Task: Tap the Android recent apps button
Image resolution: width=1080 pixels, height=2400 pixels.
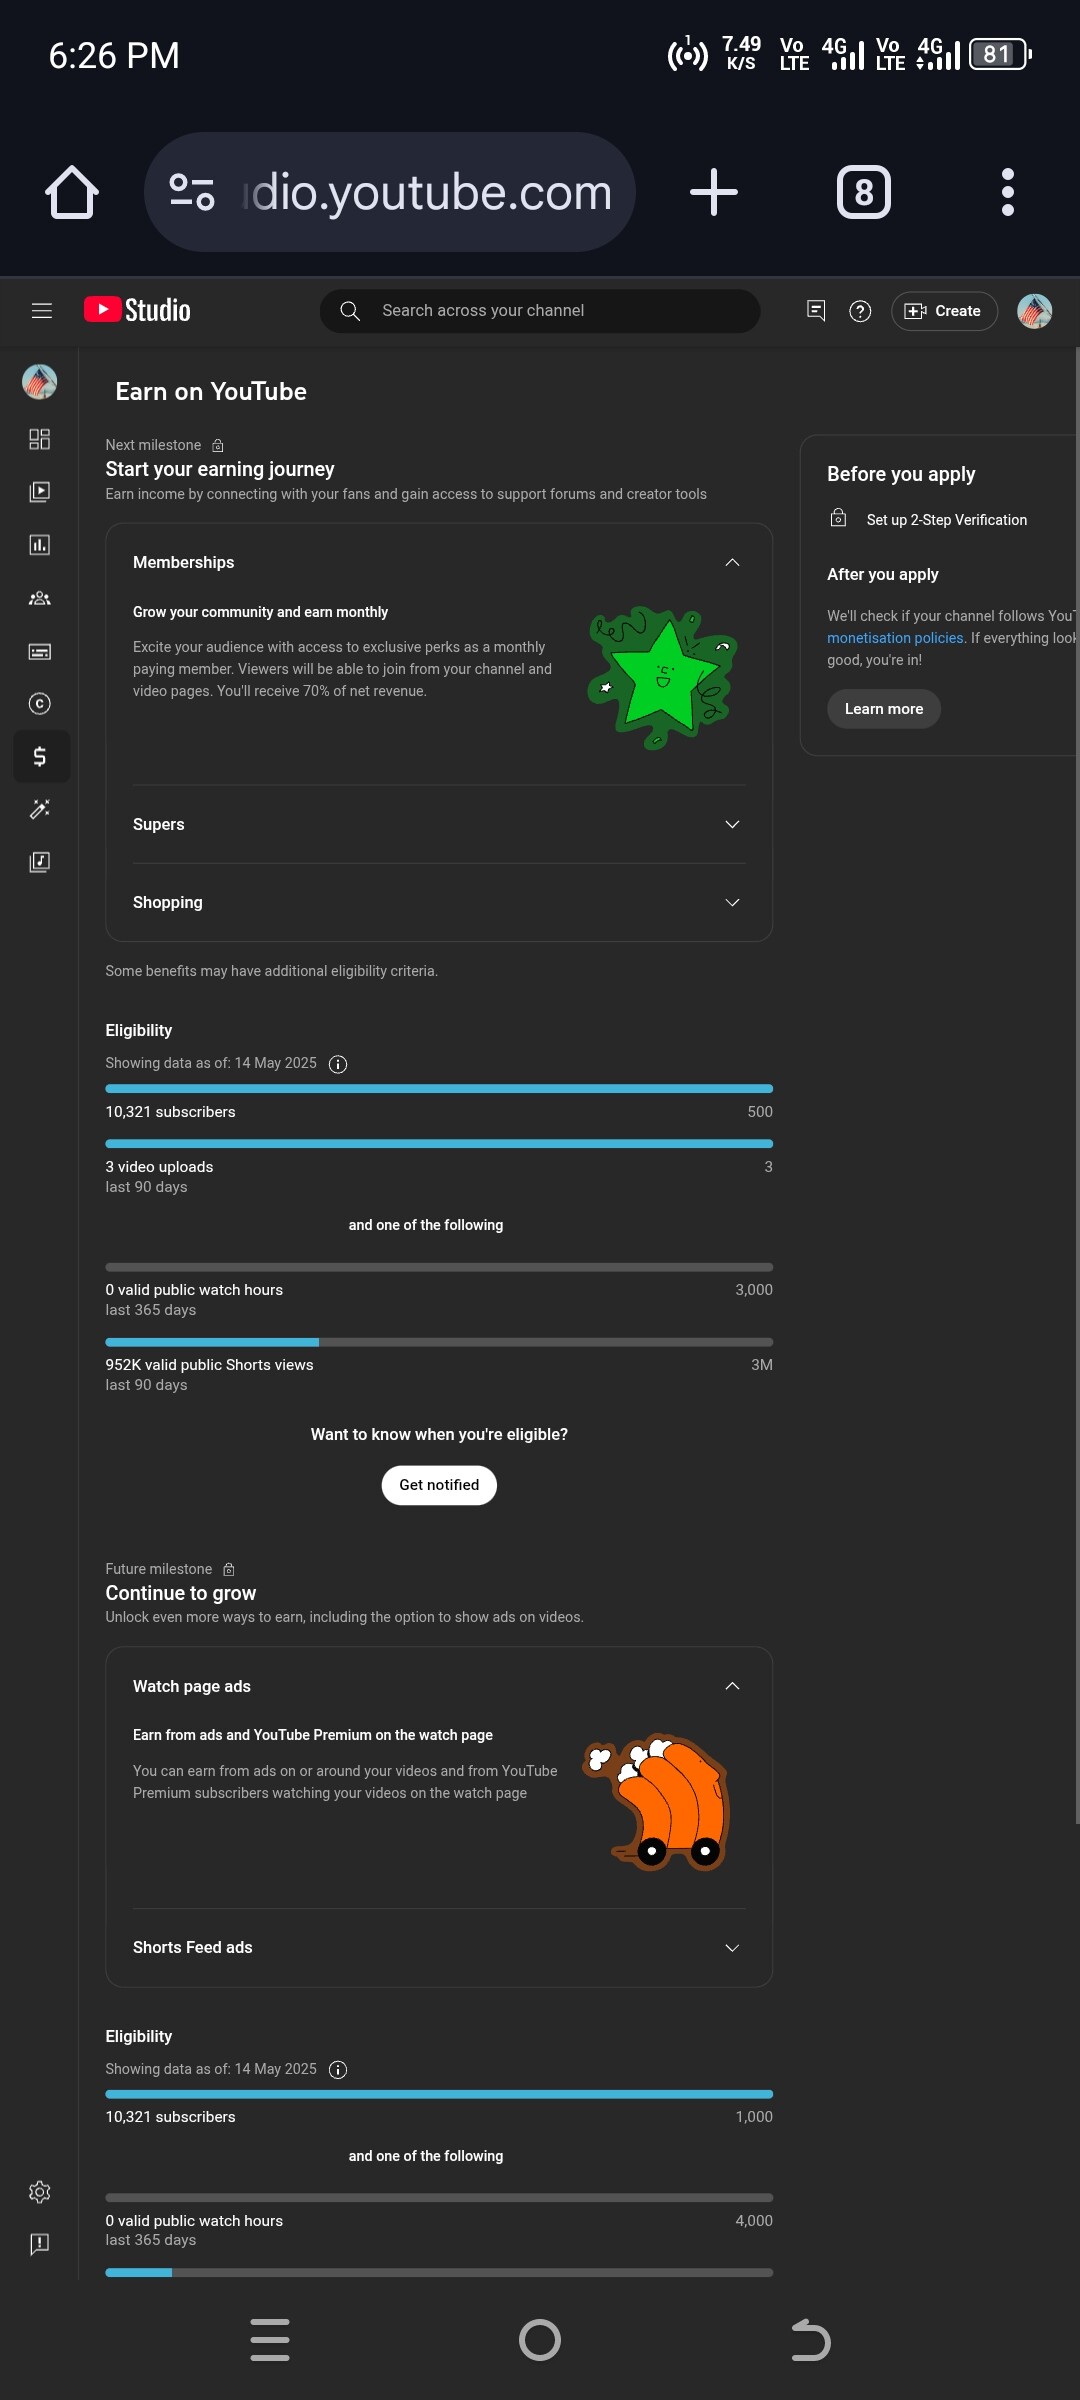Action: tap(270, 2340)
